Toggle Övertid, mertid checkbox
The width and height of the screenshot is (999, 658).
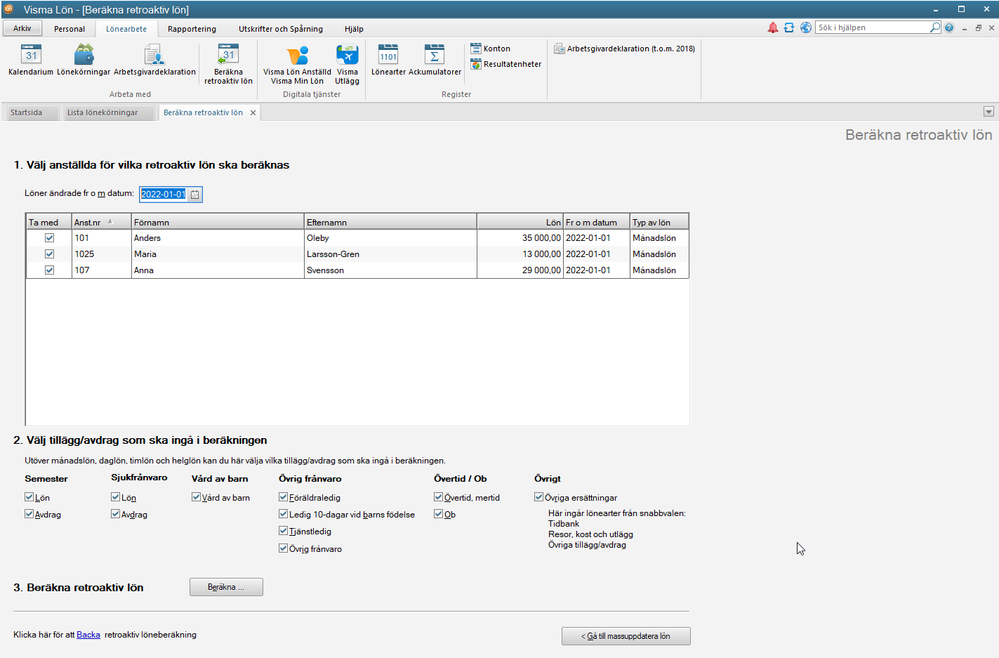tap(438, 497)
